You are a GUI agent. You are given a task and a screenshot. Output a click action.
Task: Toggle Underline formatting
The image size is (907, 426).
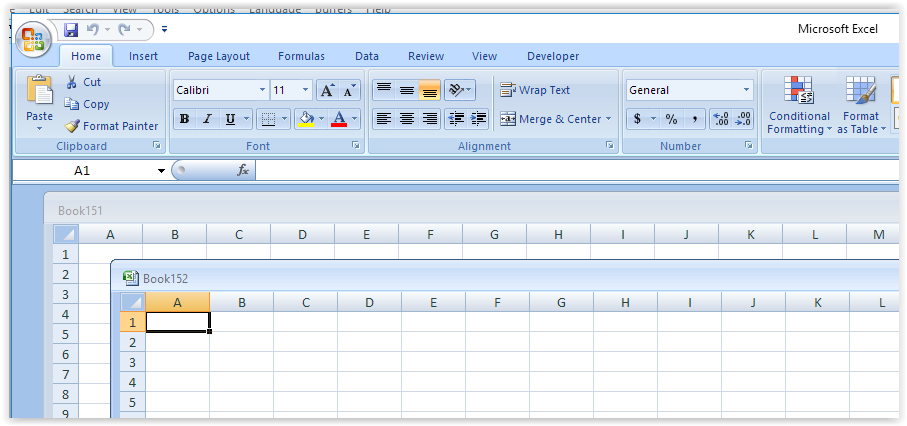point(230,119)
